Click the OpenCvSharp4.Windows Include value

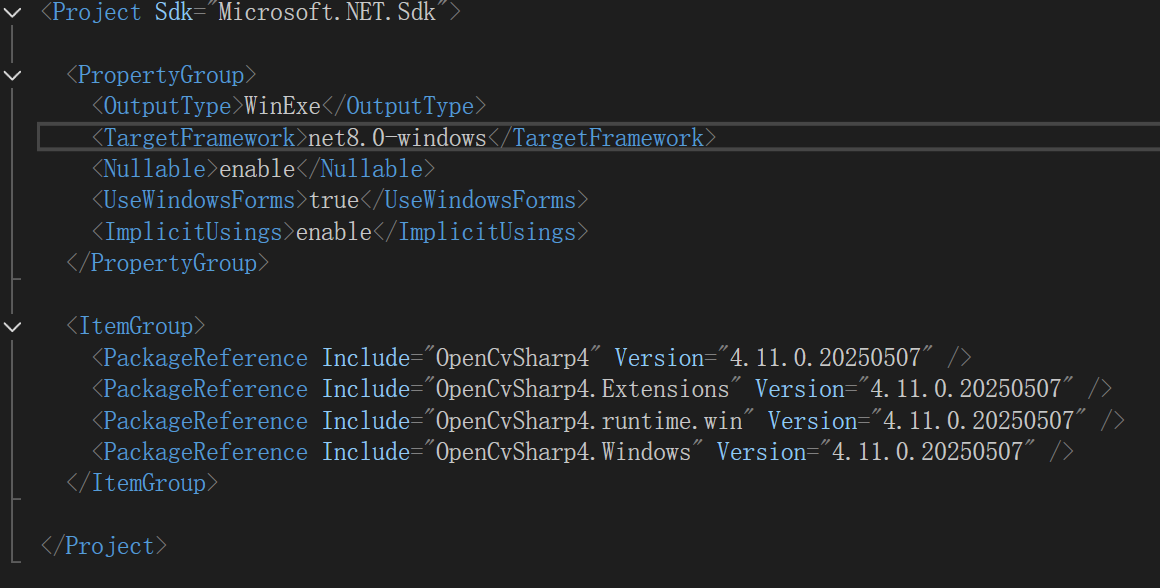coord(563,452)
